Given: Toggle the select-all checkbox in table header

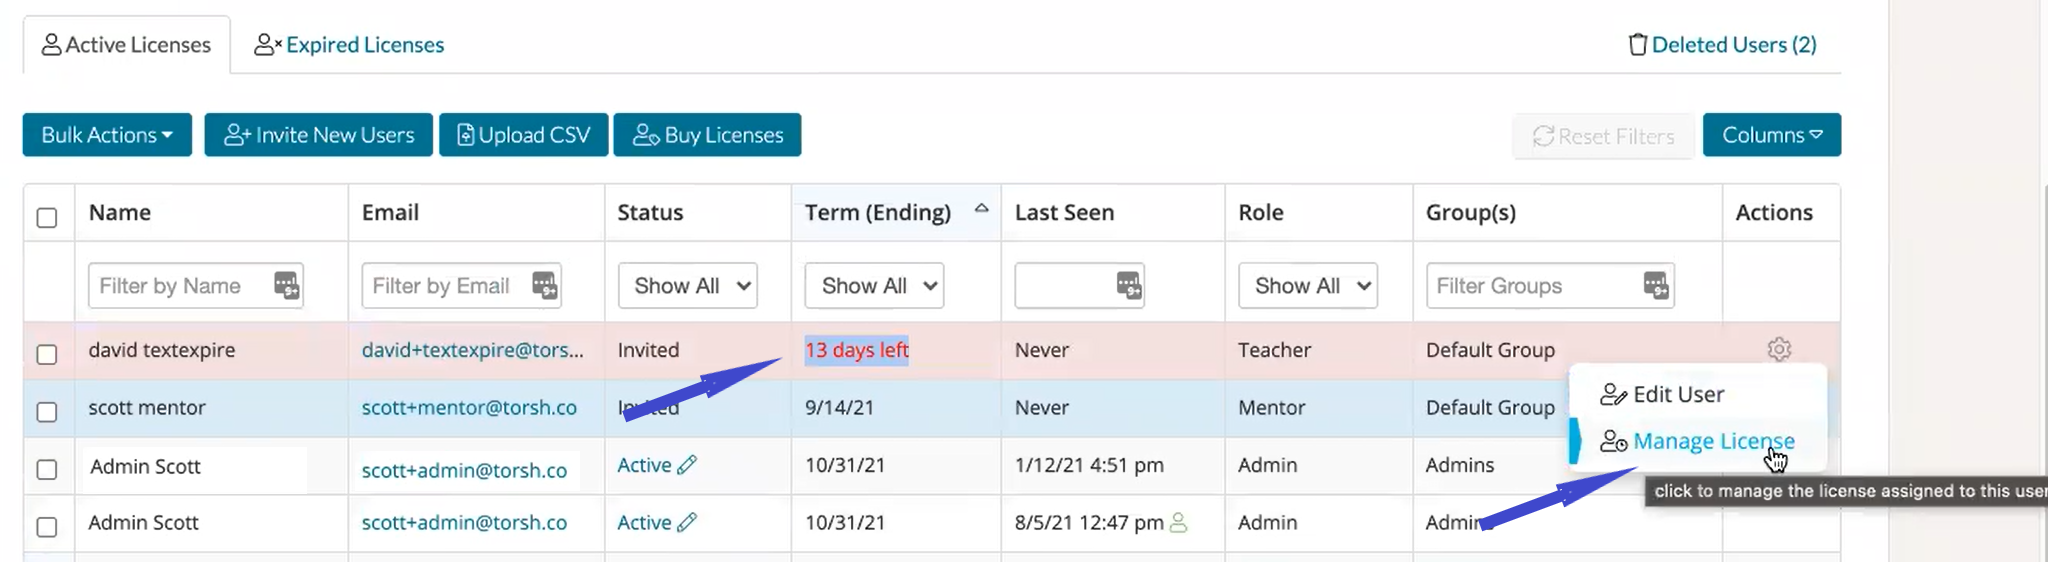Looking at the screenshot, I should tap(47, 218).
